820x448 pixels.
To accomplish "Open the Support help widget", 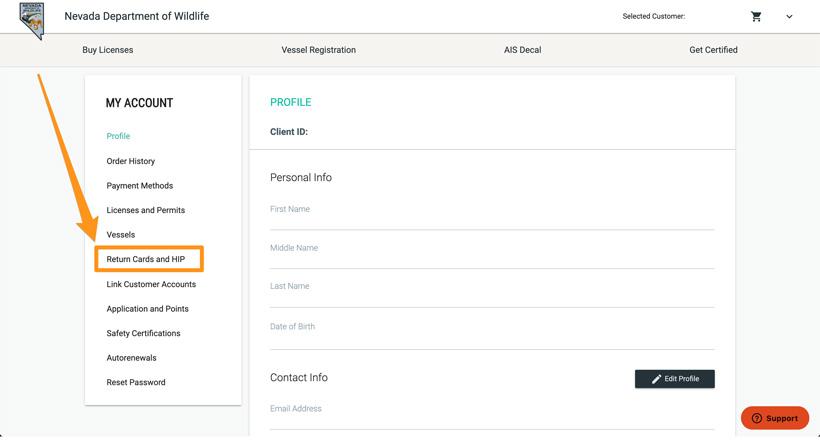I will (774, 418).
